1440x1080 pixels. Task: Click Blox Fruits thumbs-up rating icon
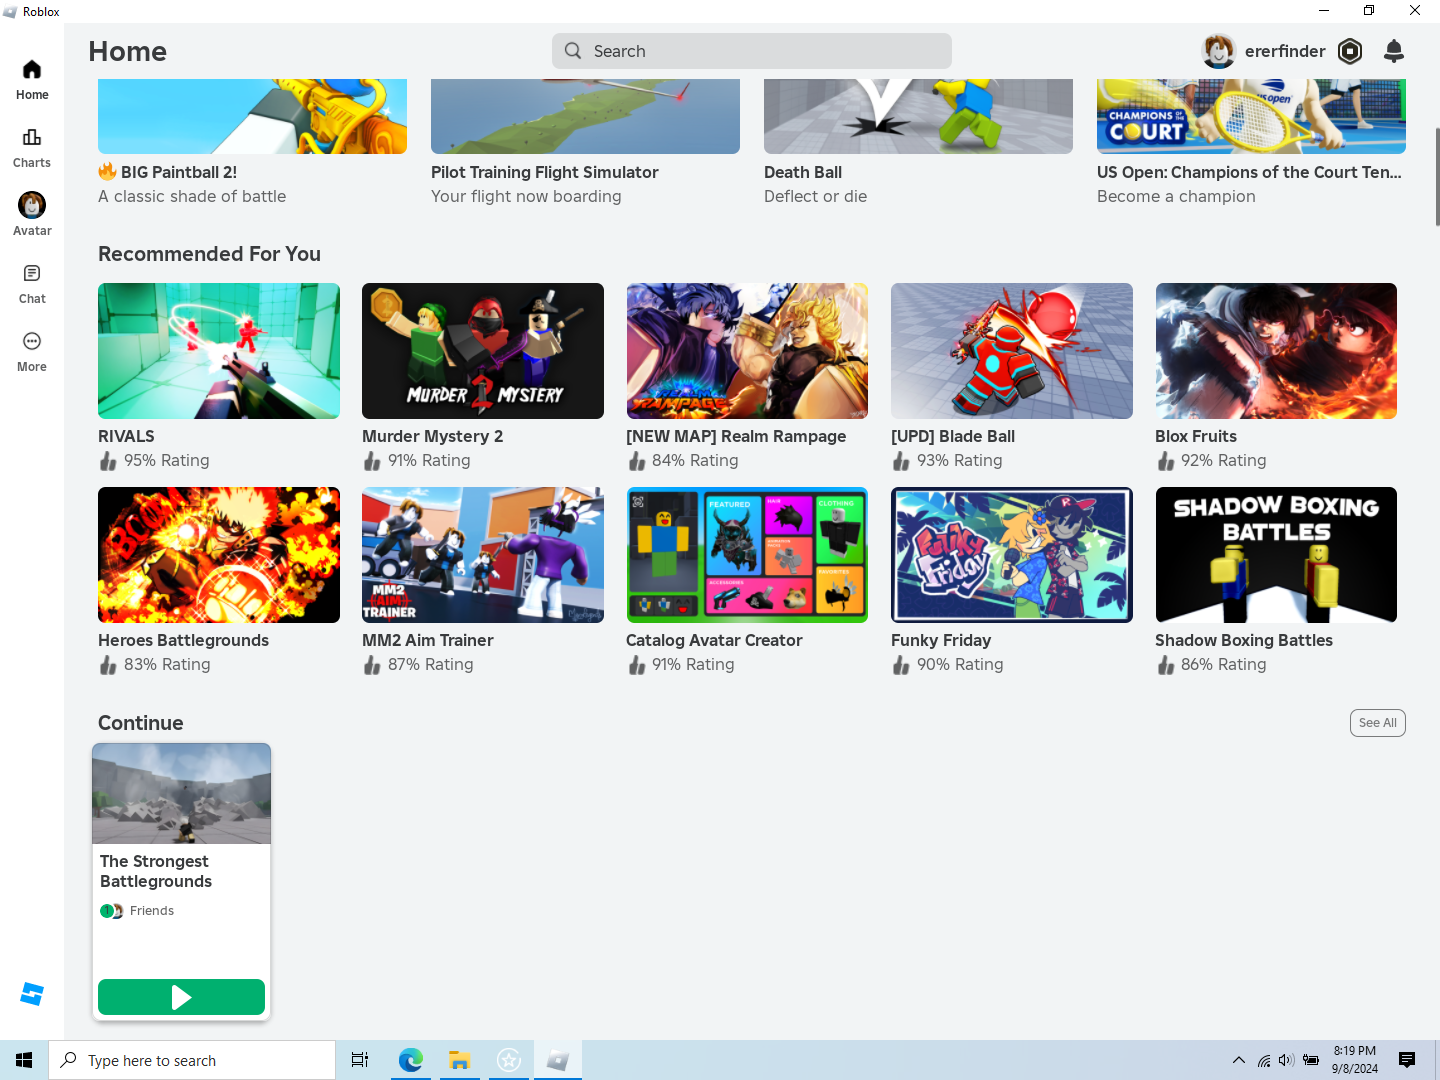(1166, 461)
